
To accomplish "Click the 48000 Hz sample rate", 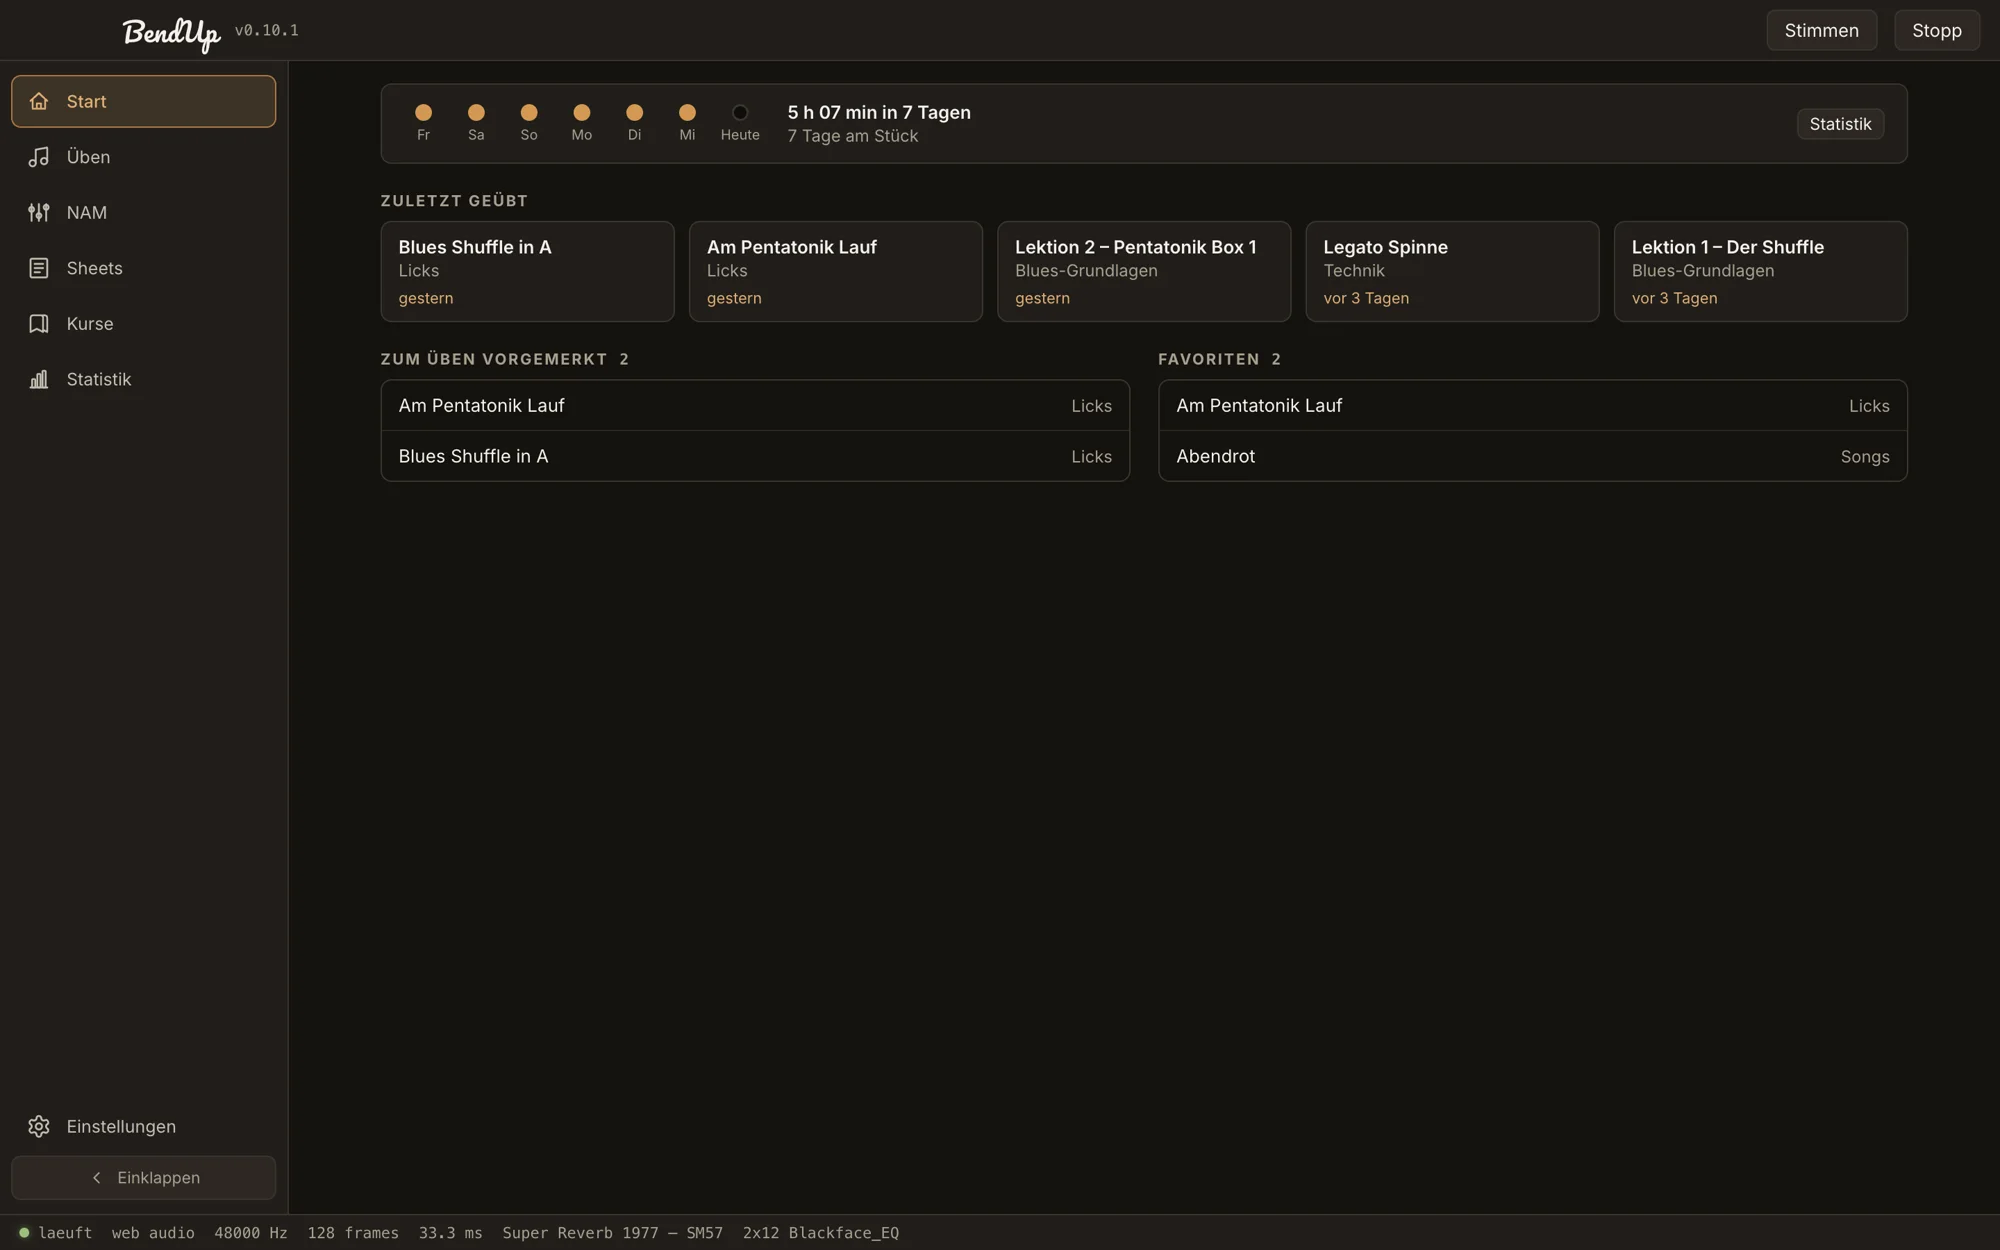I will coord(250,1233).
